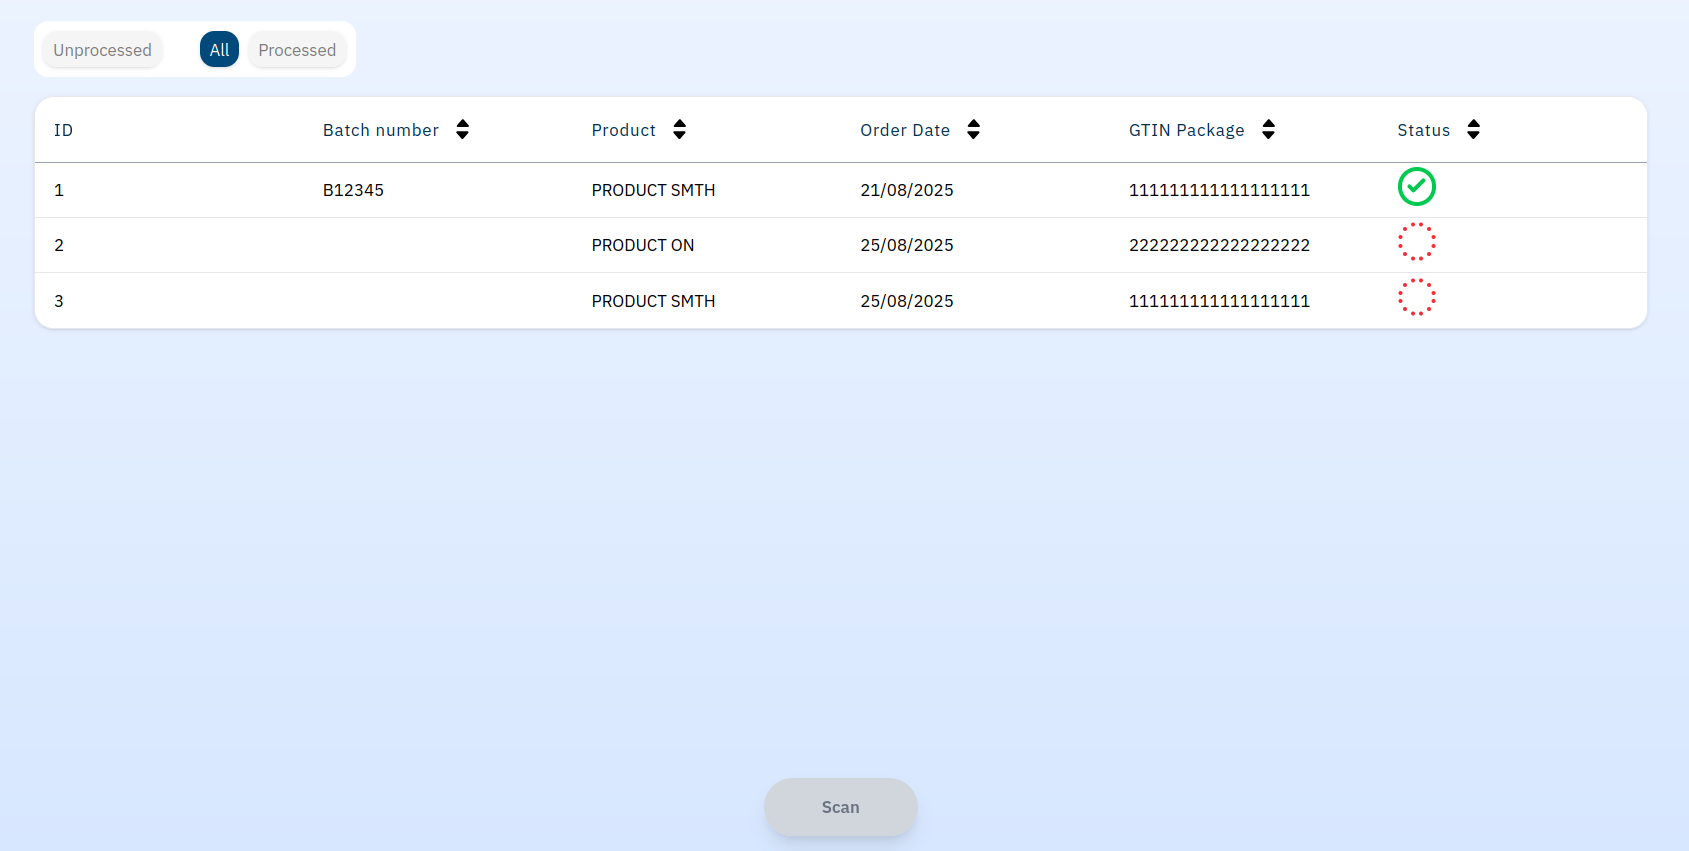The height and width of the screenshot is (851, 1689).
Task: Click the red dotted status icon for PRODUCT ON
Action: [x=1416, y=242]
